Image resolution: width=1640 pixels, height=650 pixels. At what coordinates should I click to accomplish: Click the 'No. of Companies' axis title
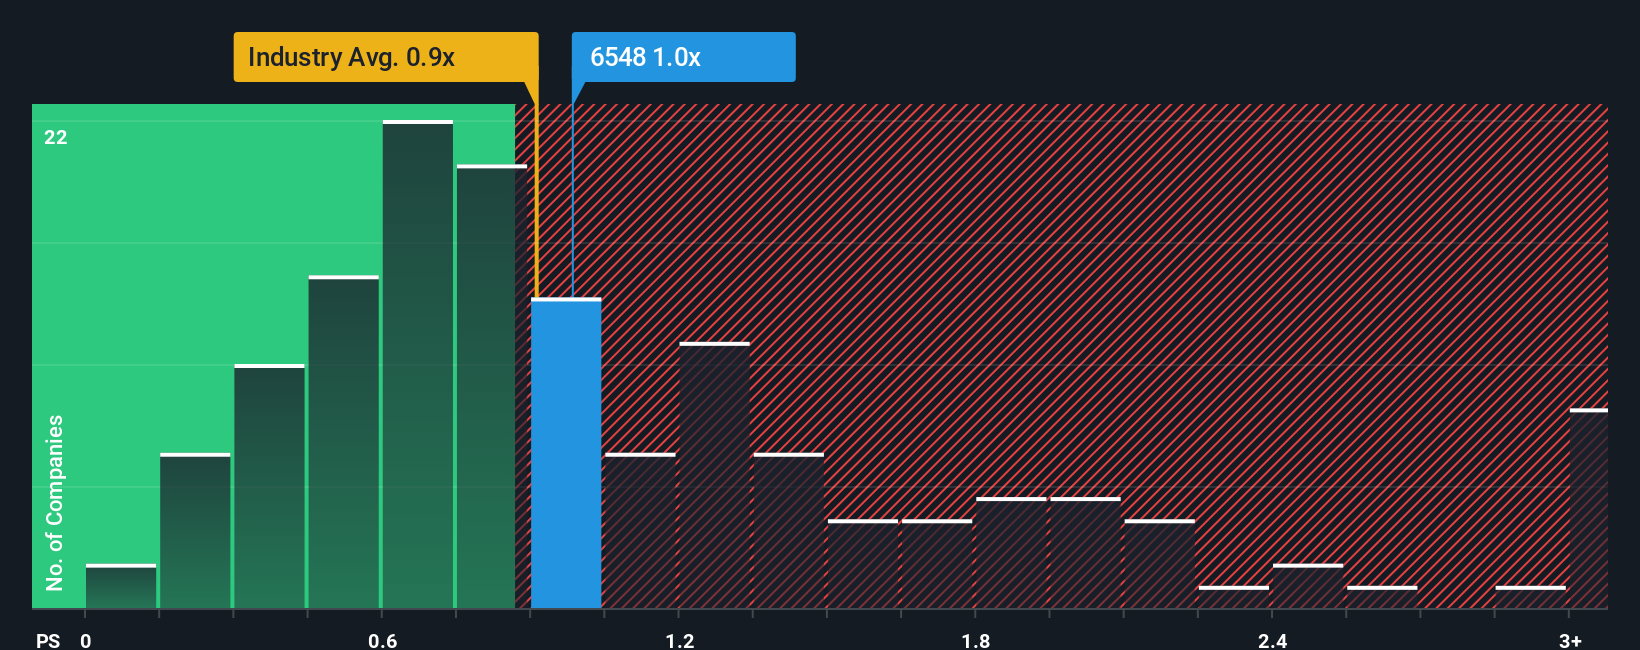point(55,503)
